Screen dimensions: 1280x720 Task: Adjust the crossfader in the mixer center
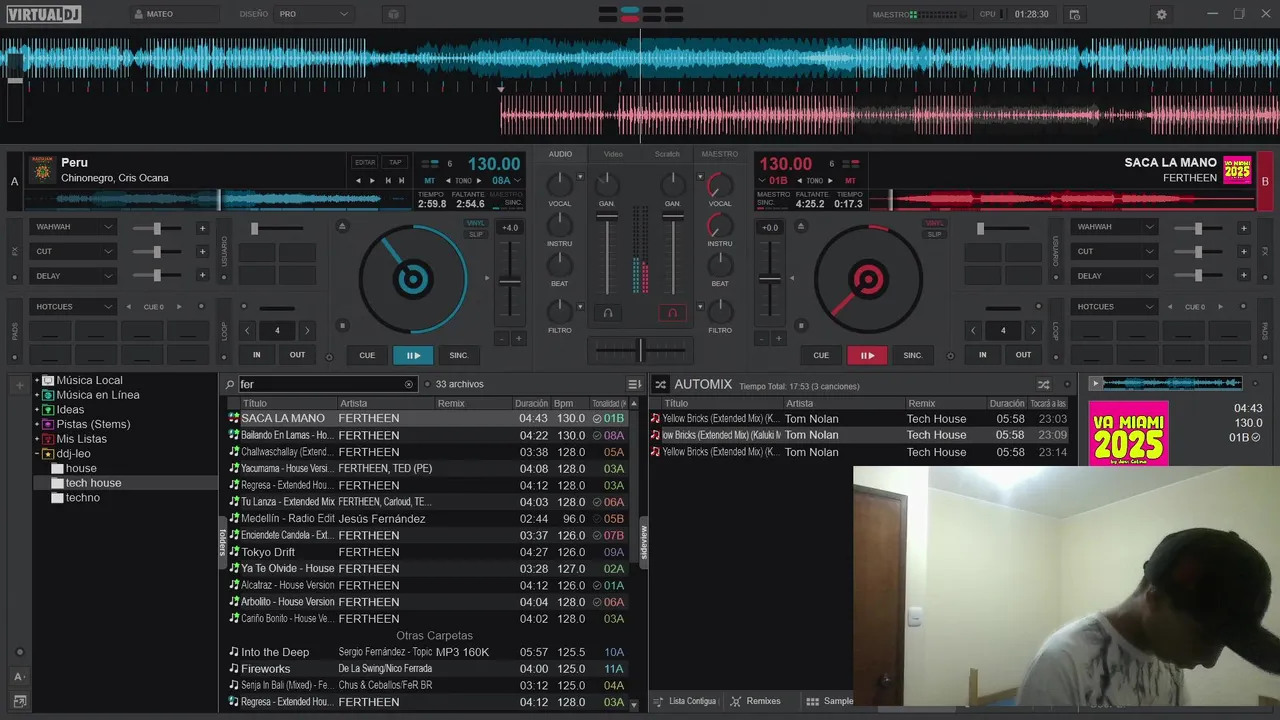(x=640, y=349)
